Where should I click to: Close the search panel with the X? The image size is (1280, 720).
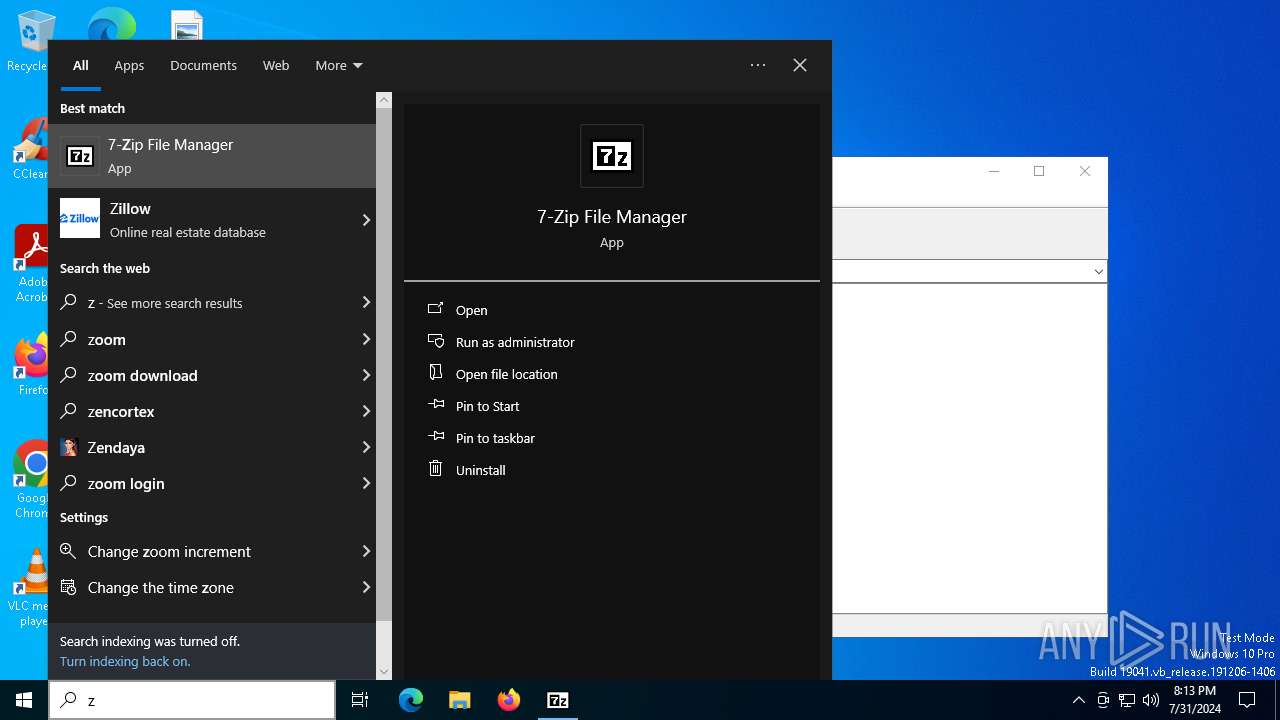(800, 65)
